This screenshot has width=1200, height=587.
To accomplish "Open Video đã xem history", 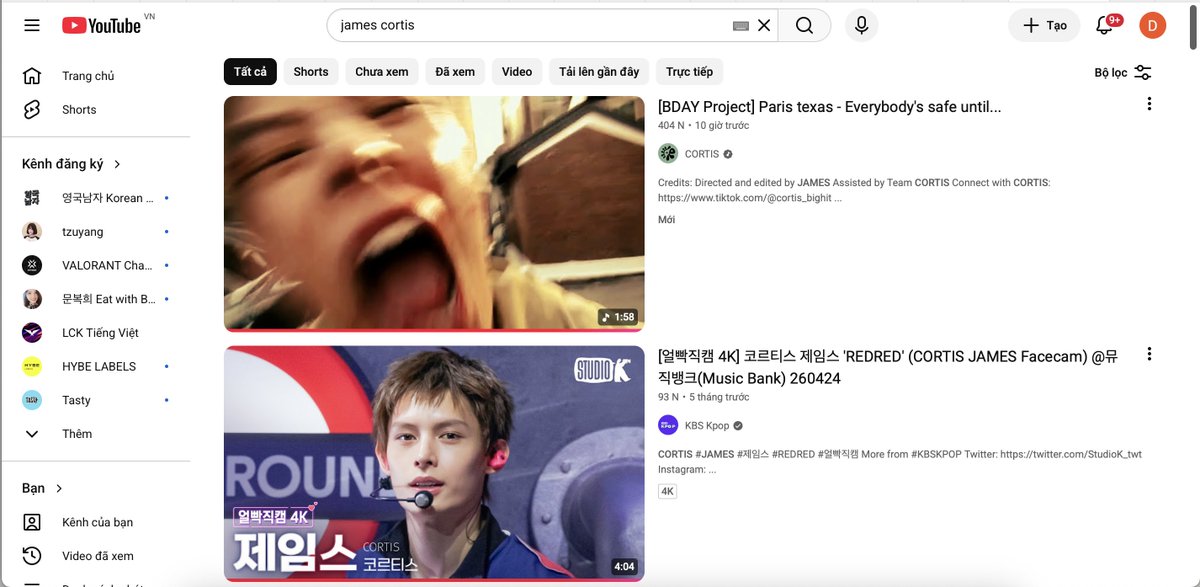I will (96, 556).
